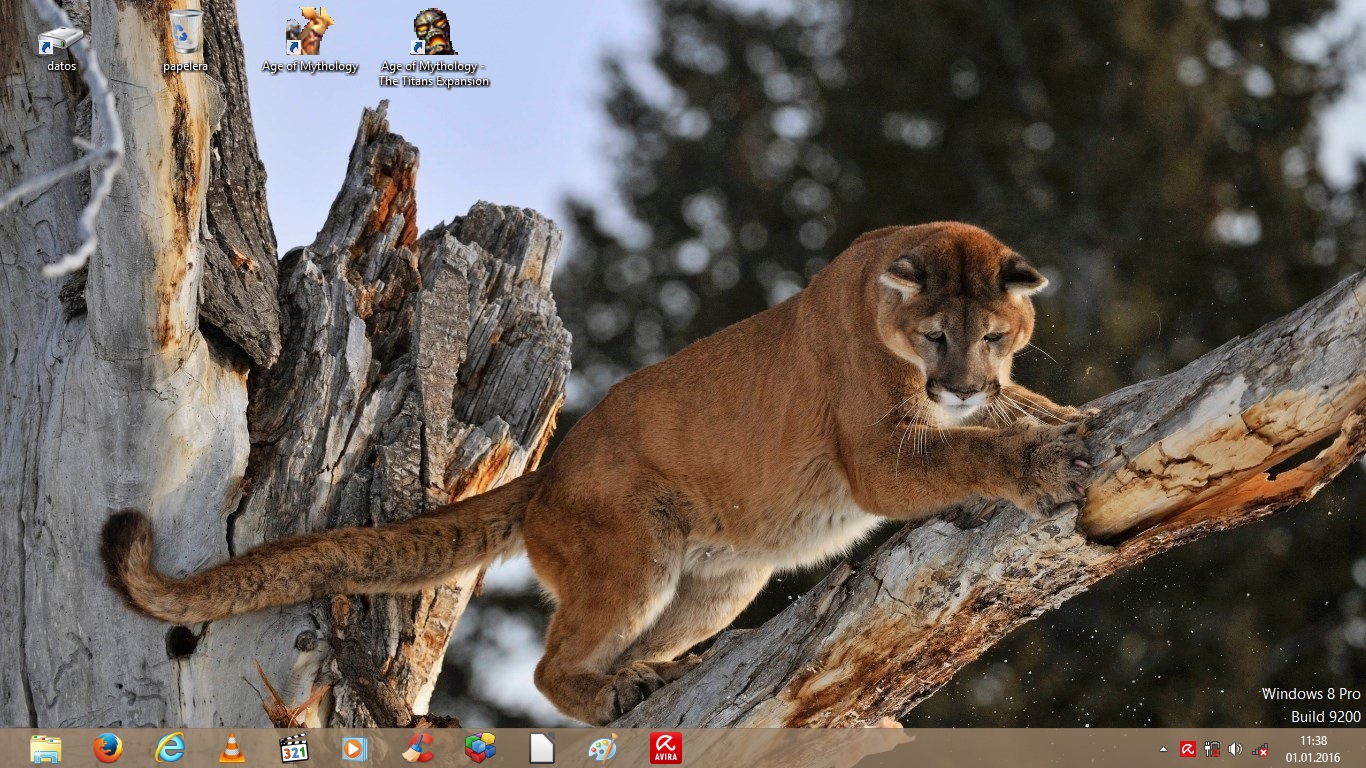Launch Firefox from the taskbar
The width and height of the screenshot is (1366, 768).
[108, 748]
